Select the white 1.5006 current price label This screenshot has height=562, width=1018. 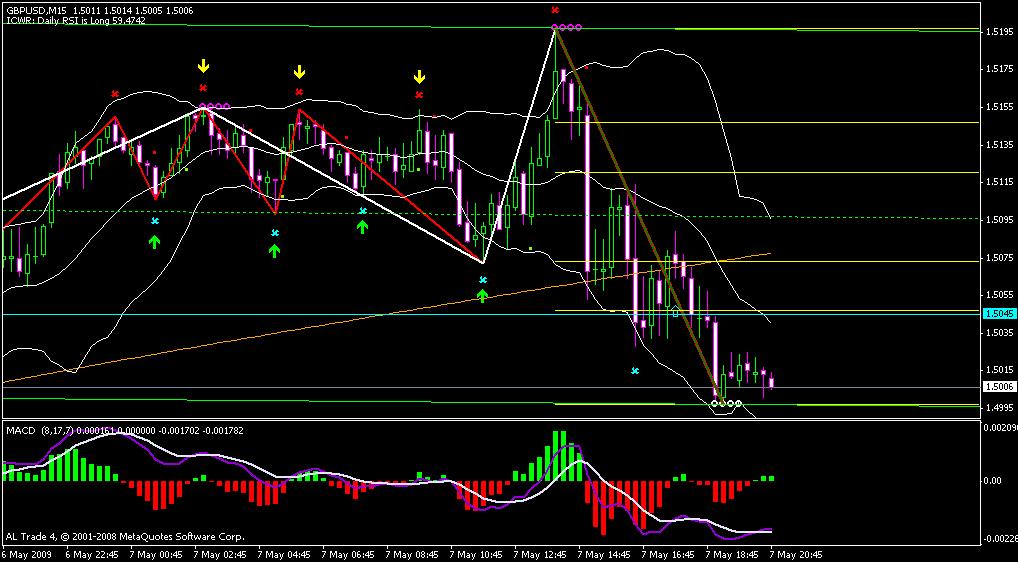click(x=999, y=387)
